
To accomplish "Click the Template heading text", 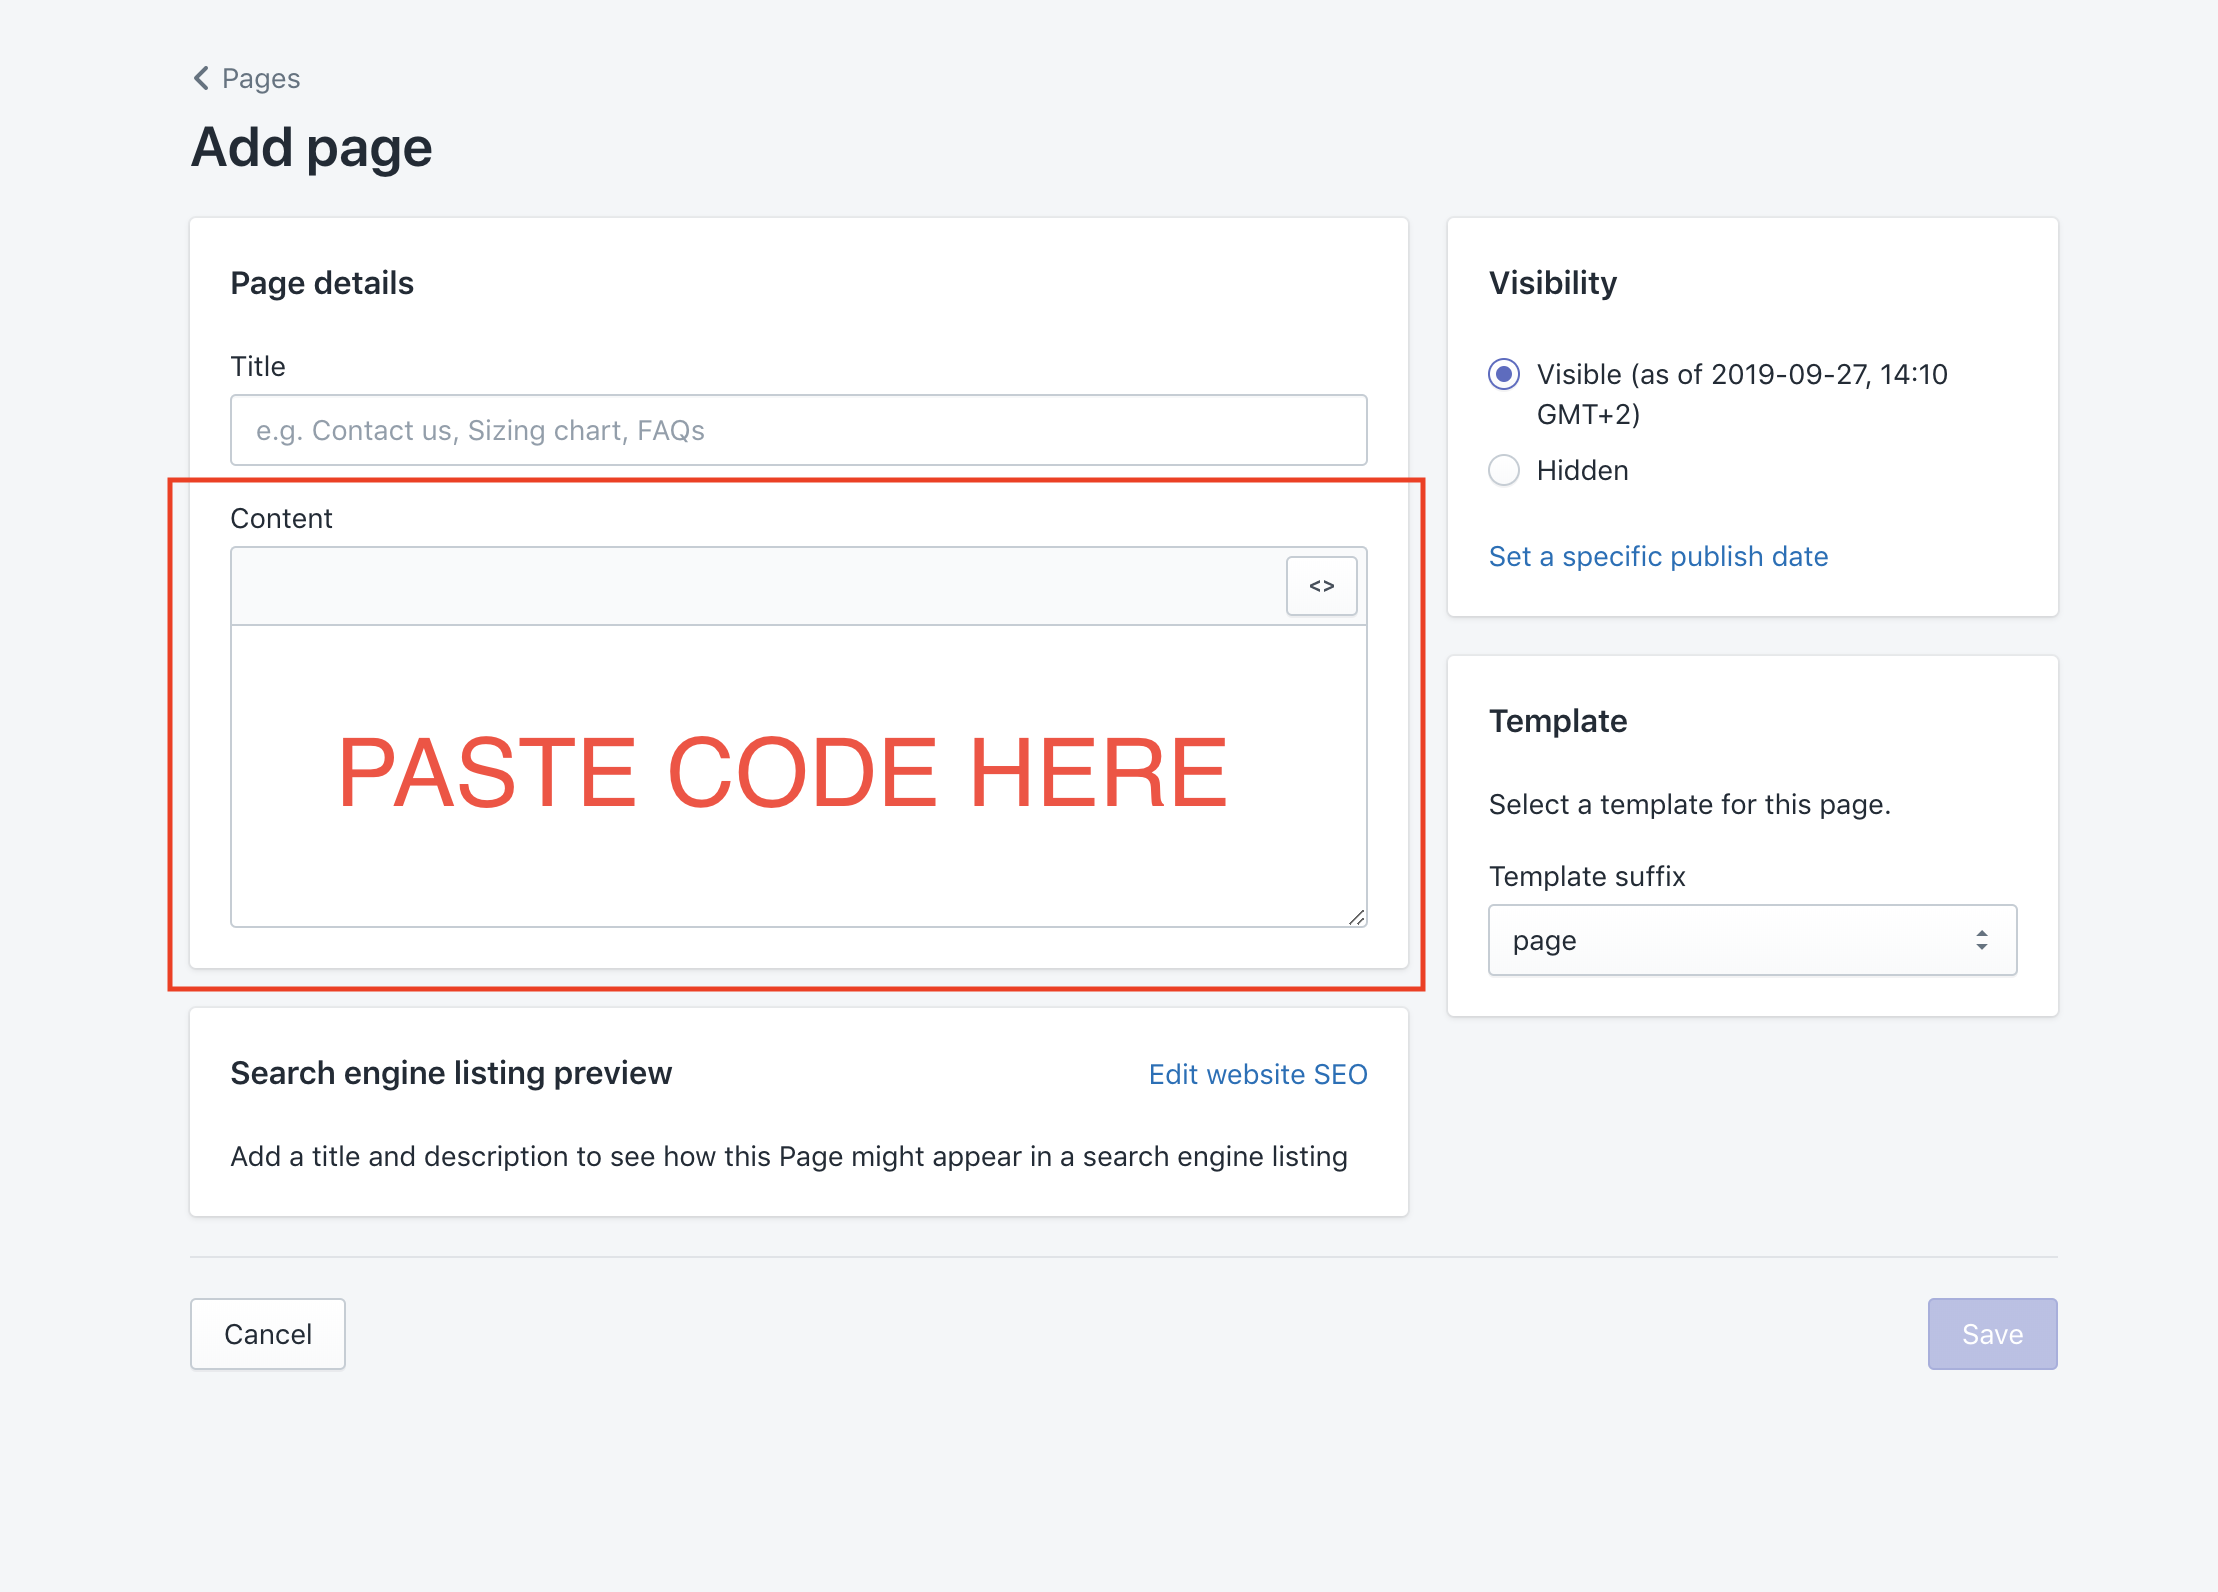I will click(x=1557, y=721).
